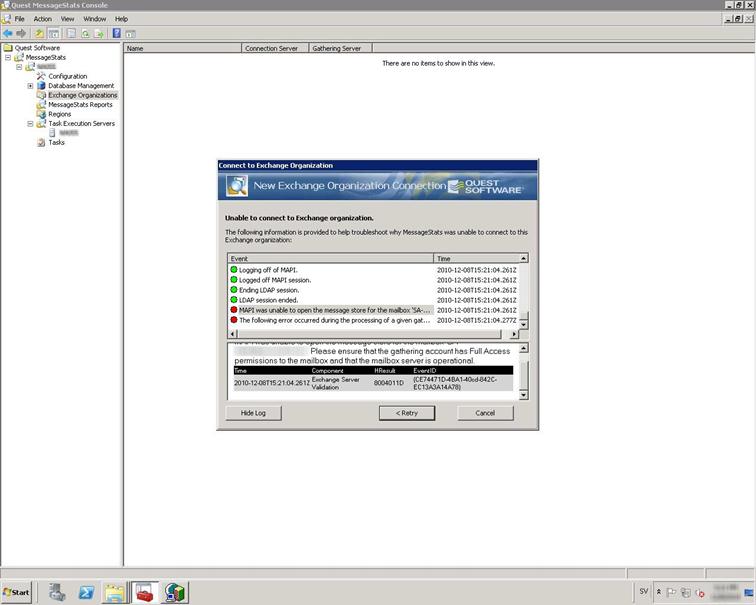Click the Retry button in the dialog
756x605 pixels.
click(407, 413)
